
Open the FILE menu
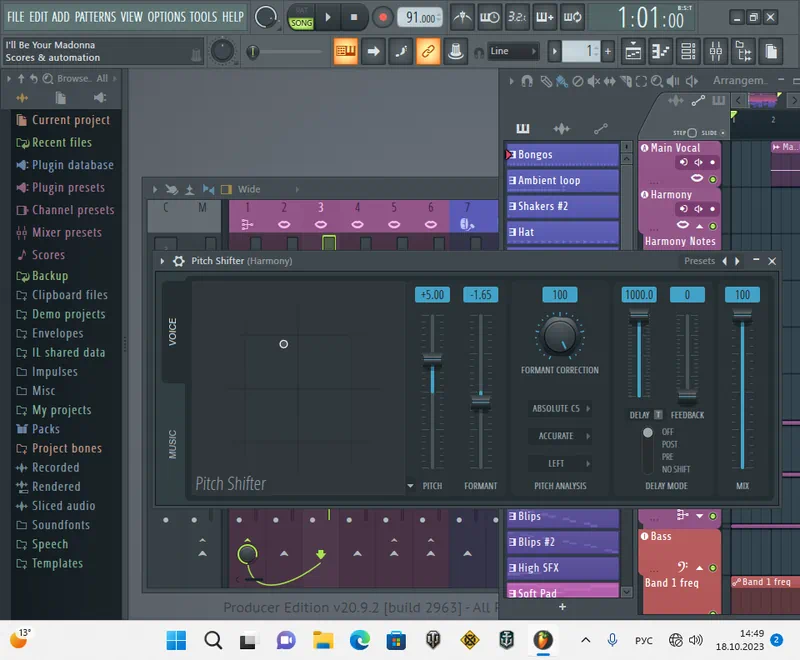15,17
